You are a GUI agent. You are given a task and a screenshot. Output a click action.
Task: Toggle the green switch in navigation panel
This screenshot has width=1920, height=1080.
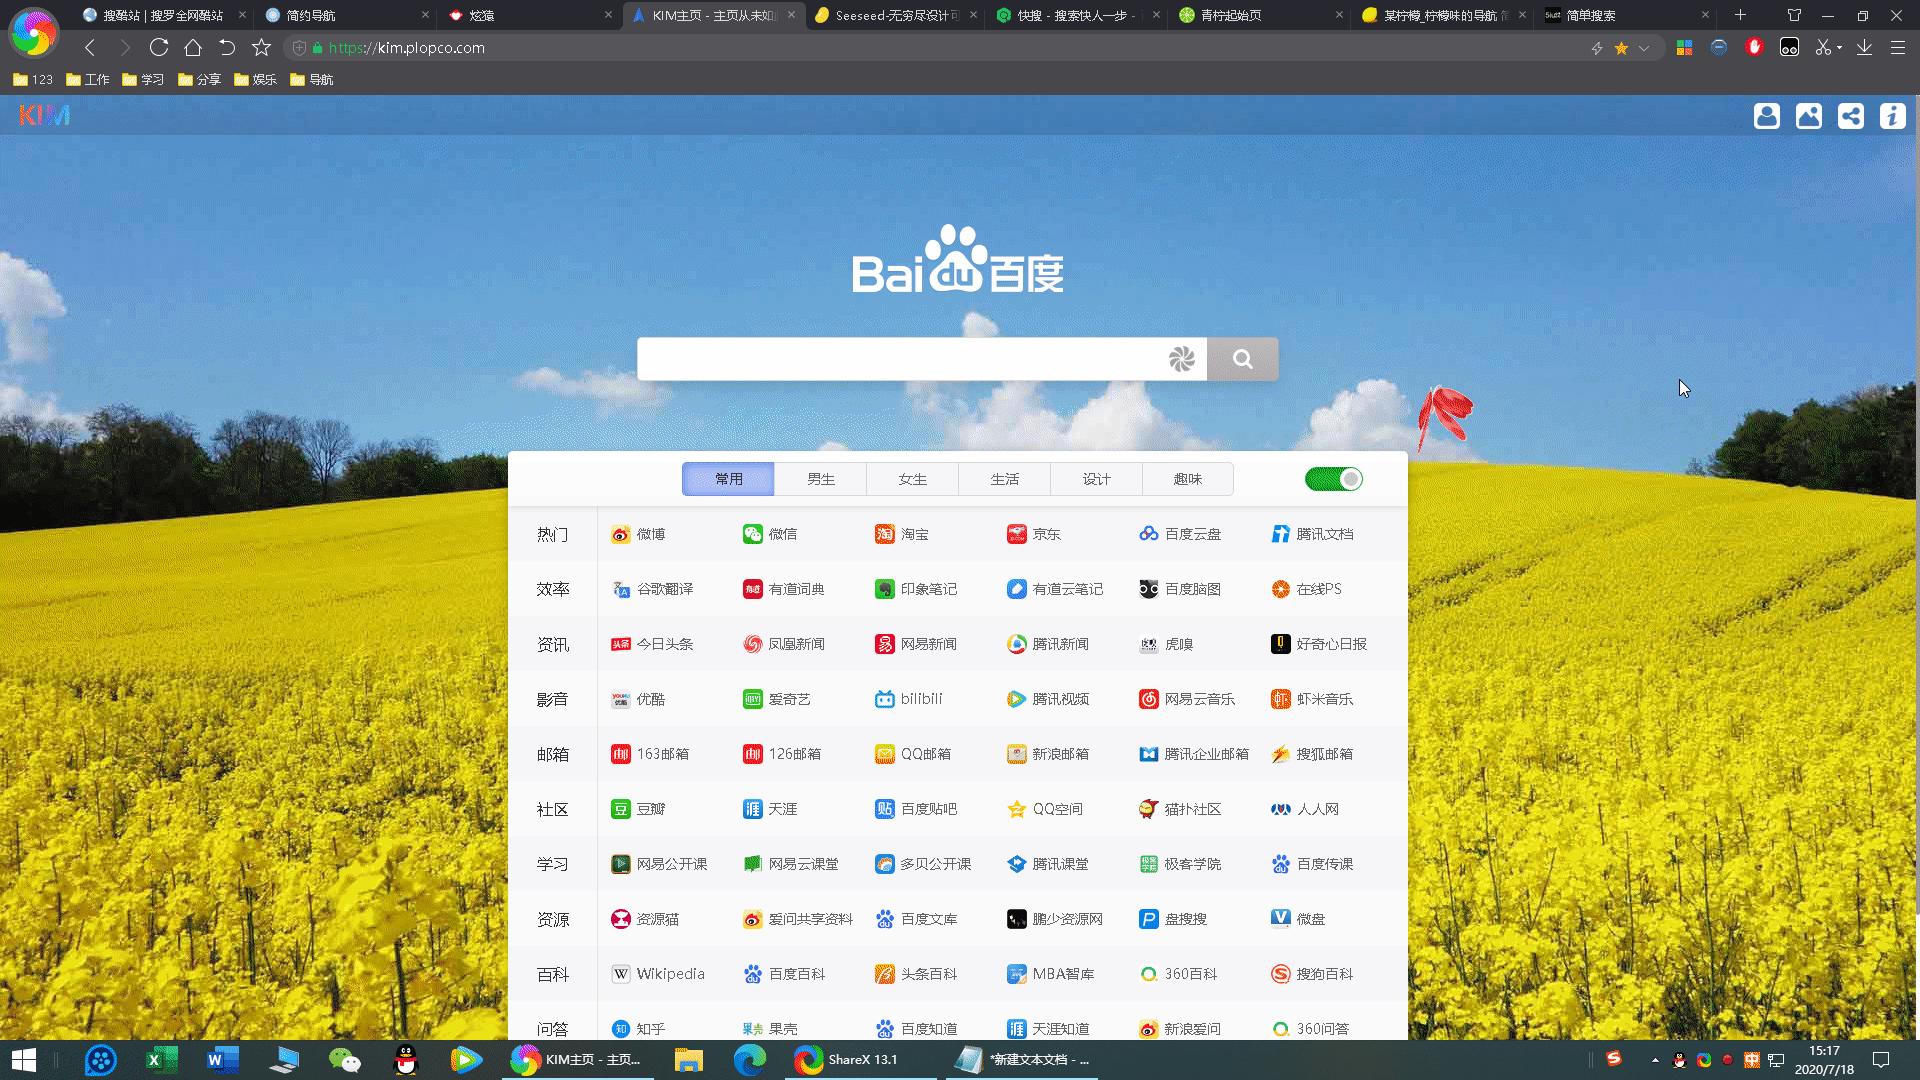(1333, 479)
